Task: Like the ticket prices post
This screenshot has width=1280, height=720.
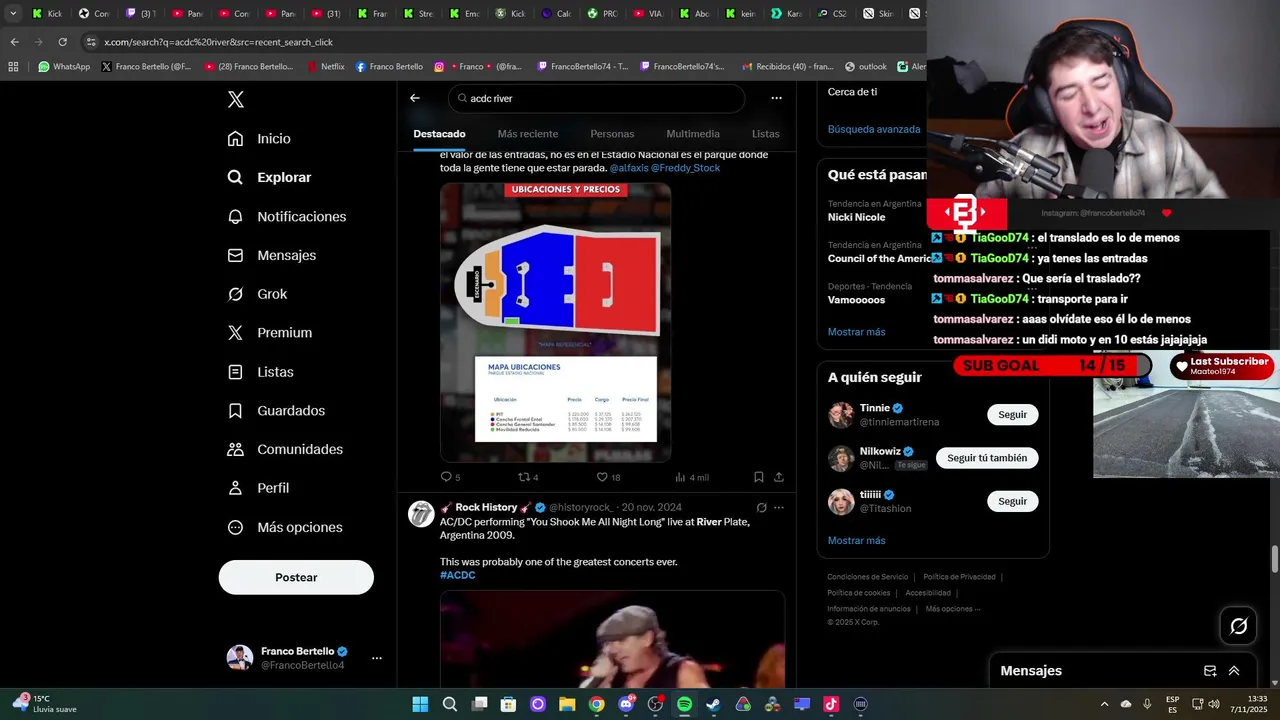Action: pyautogui.click(x=608, y=477)
